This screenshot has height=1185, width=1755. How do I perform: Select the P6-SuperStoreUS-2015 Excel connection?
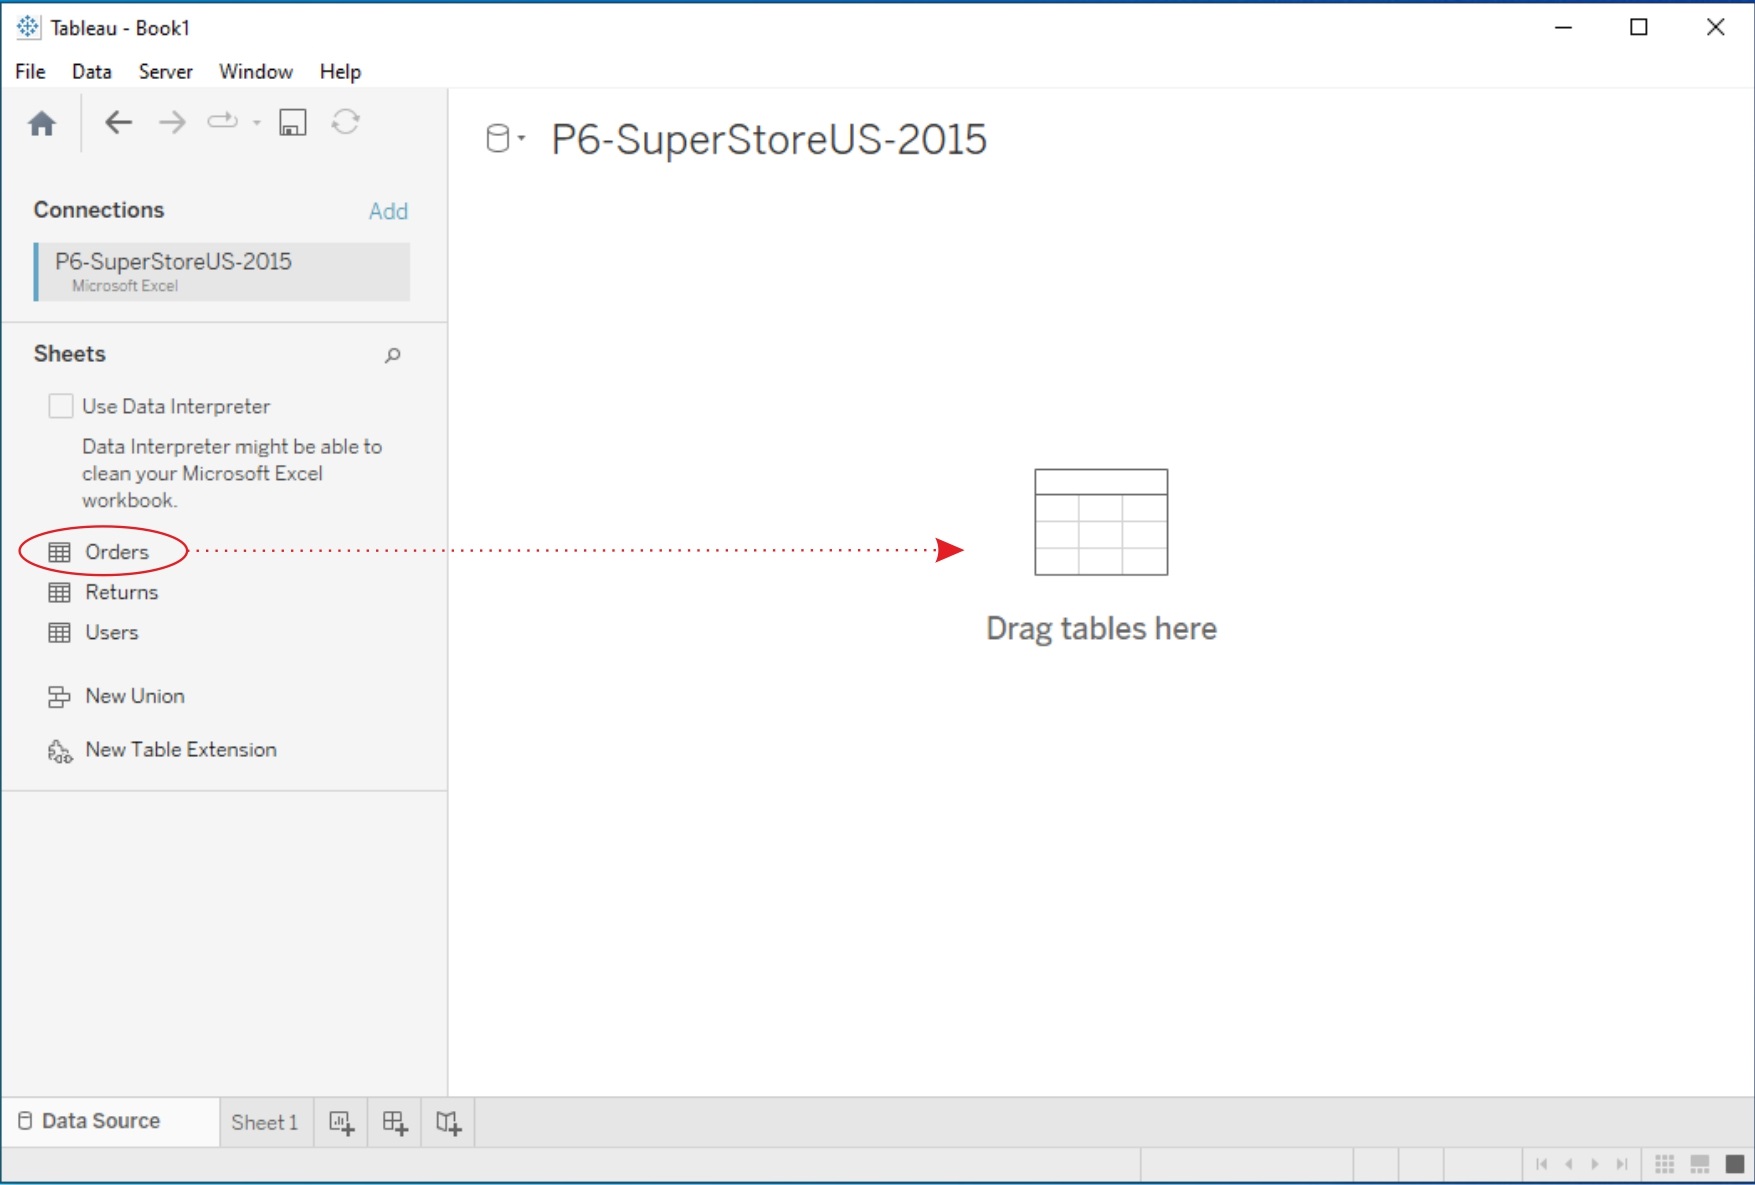222,271
